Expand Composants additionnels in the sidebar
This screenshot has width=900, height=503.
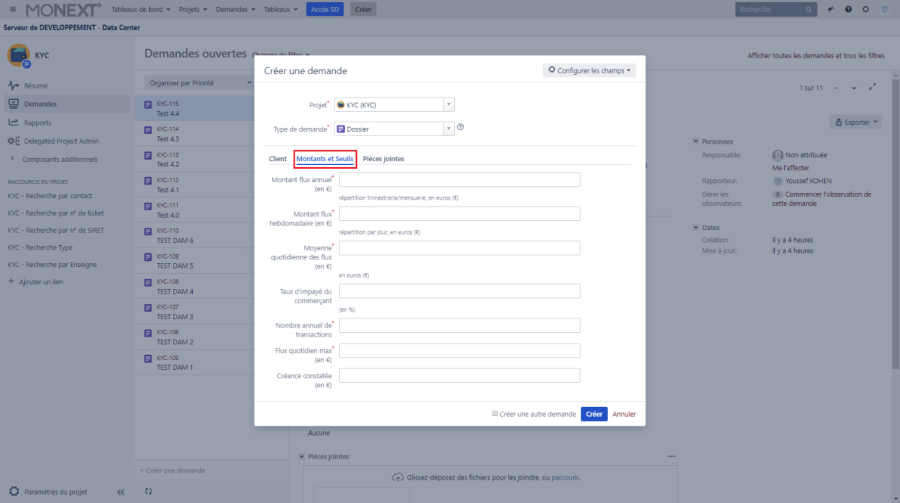pos(13,158)
